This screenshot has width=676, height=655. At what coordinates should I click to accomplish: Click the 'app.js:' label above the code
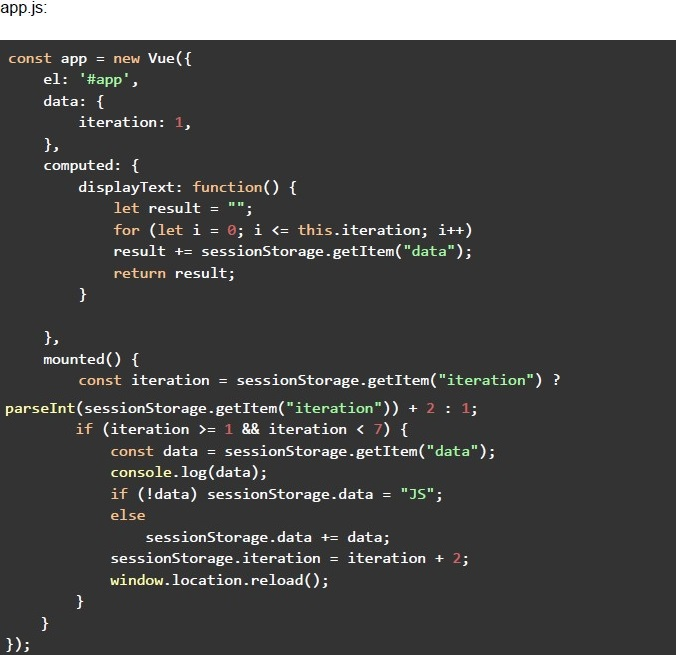coord(23,8)
